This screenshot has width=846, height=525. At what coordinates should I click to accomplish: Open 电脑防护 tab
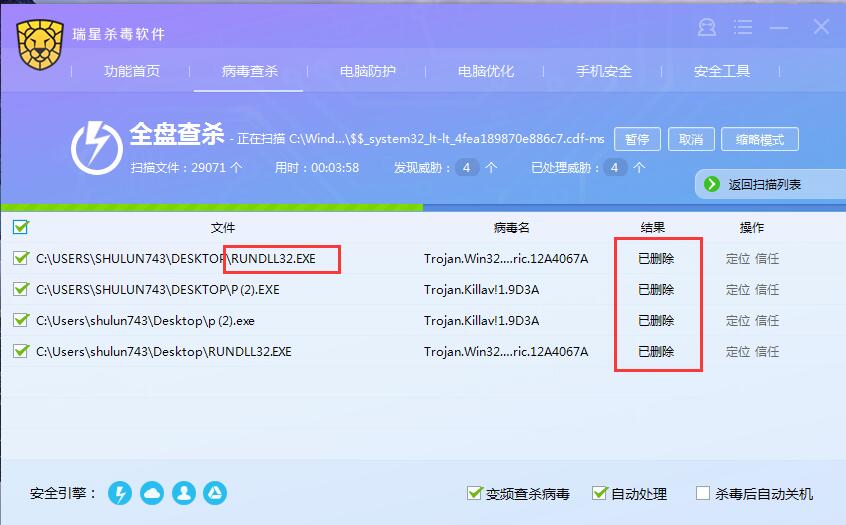tap(368, 71)
